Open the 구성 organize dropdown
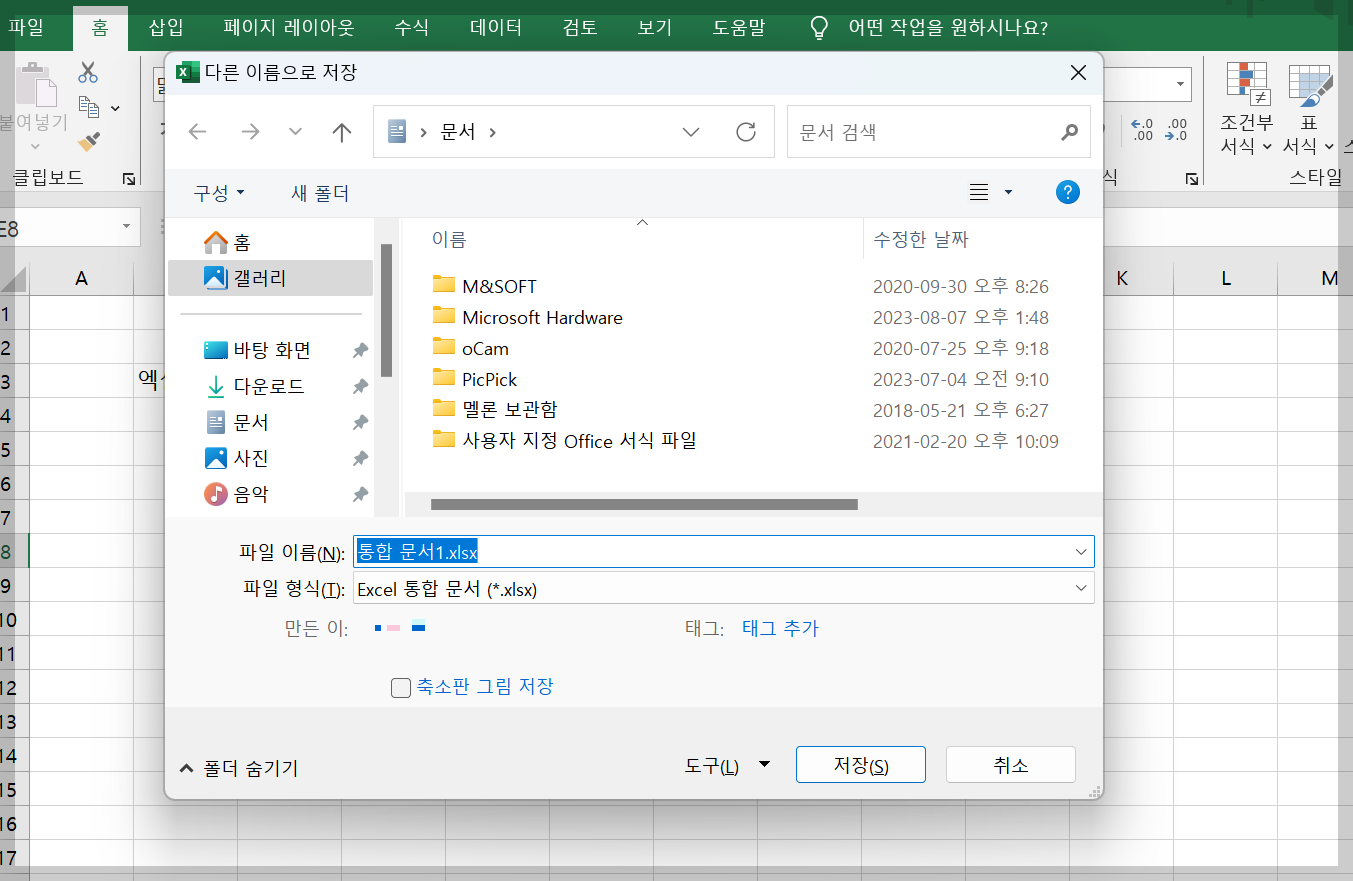 click(217, 191)
